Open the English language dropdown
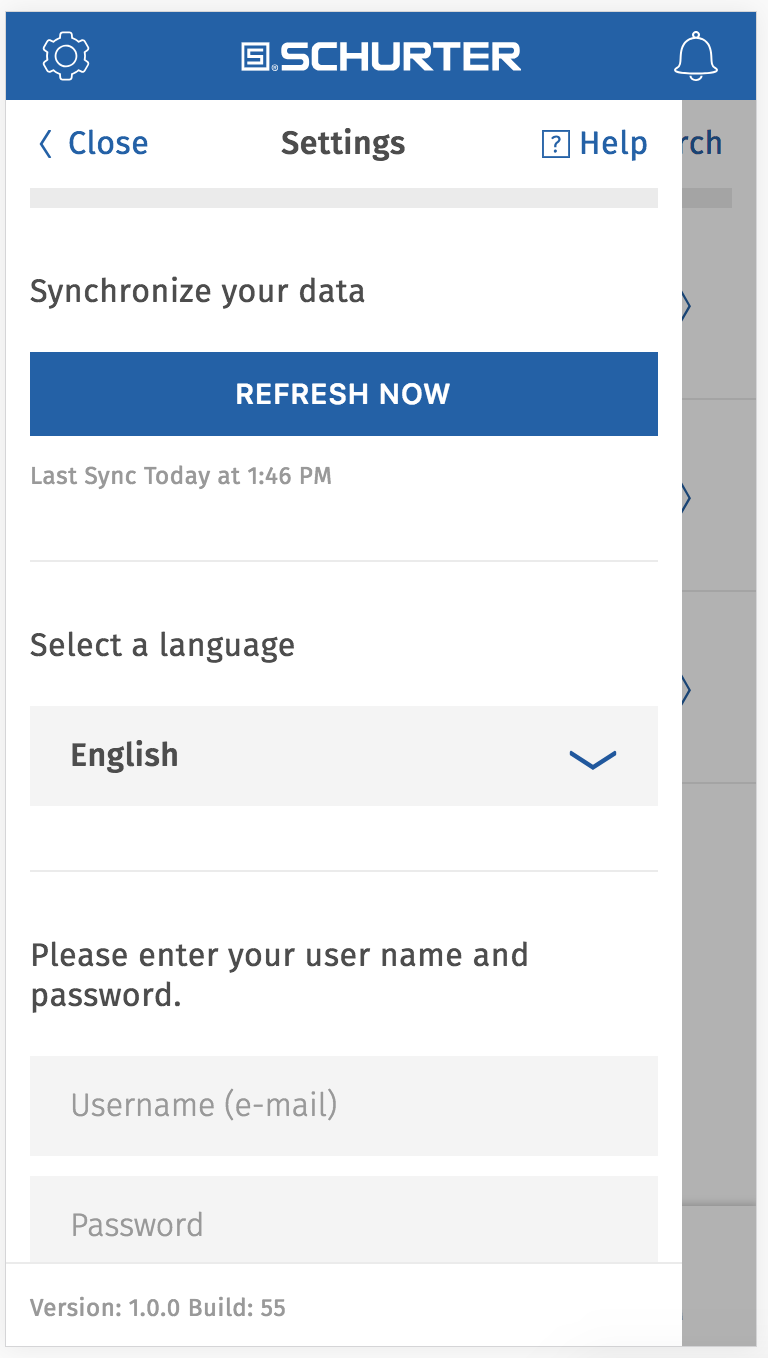Viewport: 768px width, 1358px height. pos(344,756)
